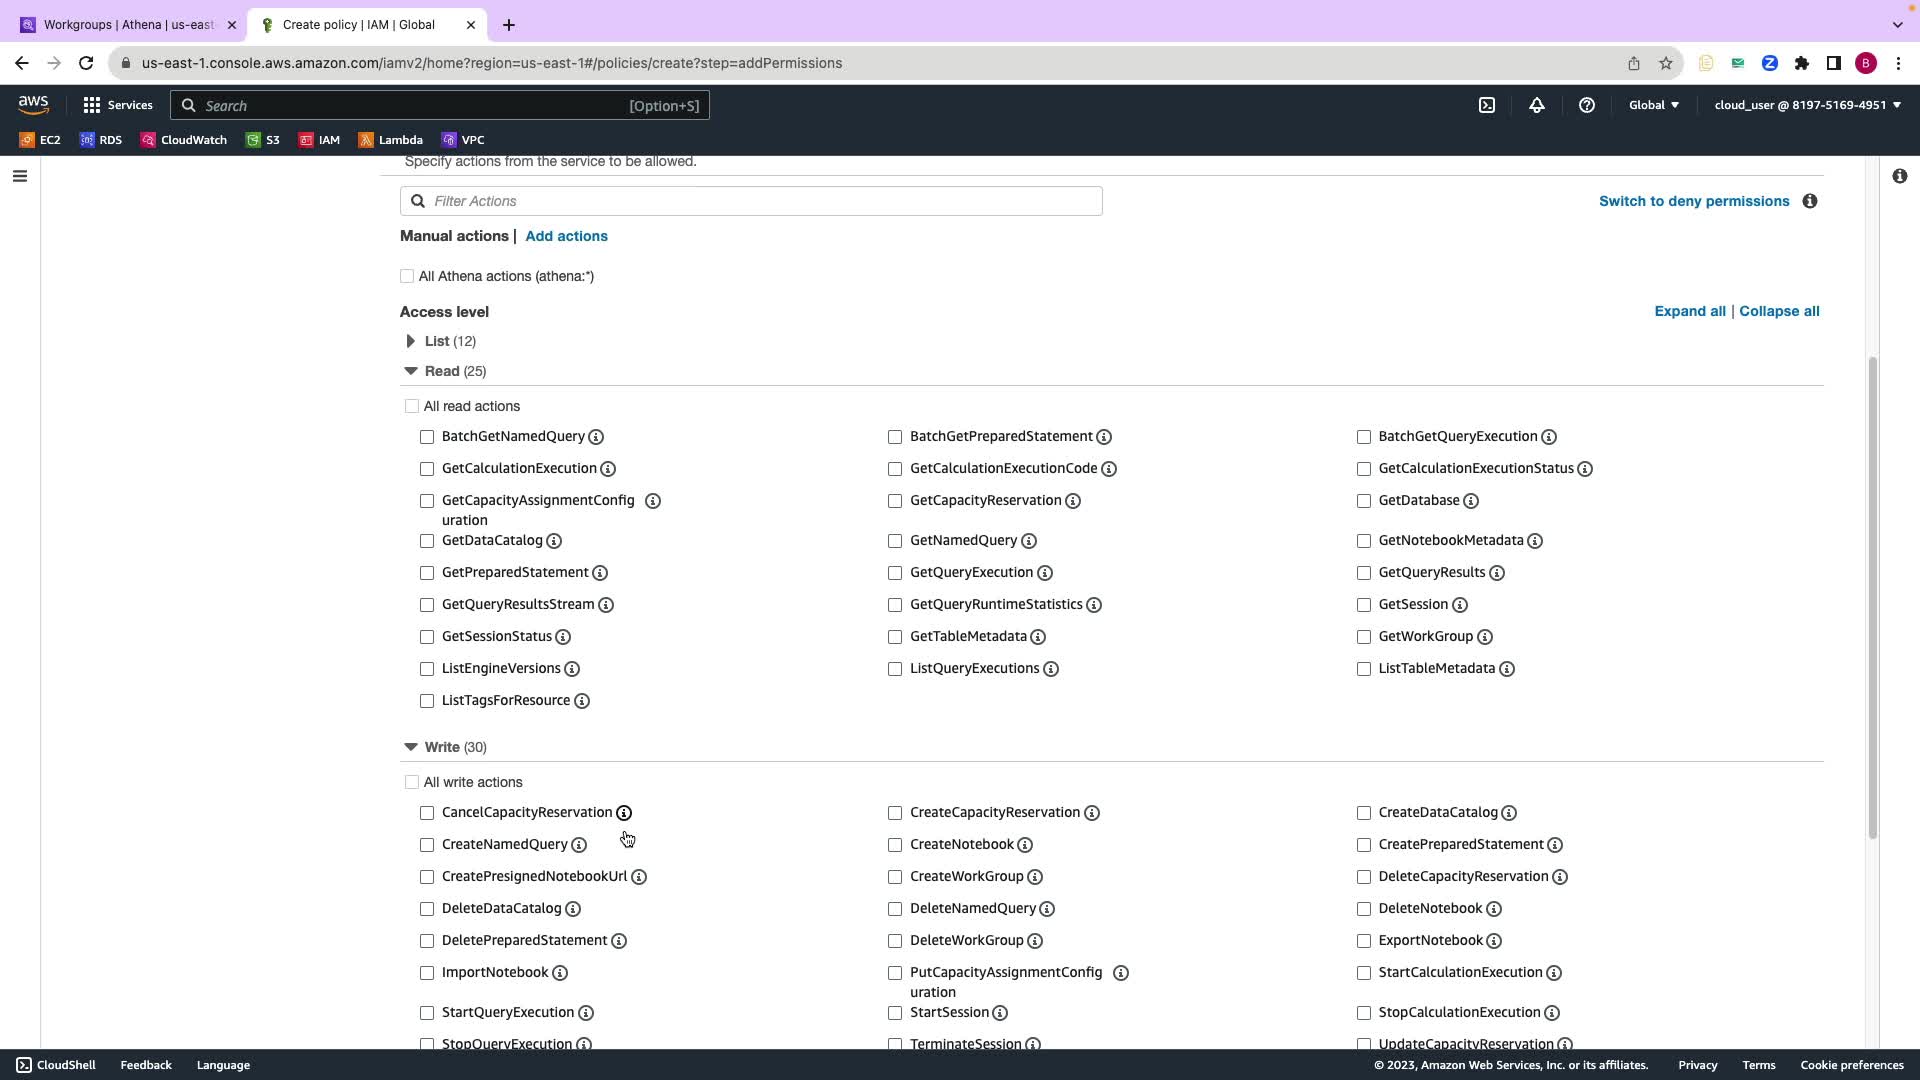Screen dimensions: 1920x1080
Task: Click the help question mark icon
Action: pyautogui.click(x=1587, y=105)
